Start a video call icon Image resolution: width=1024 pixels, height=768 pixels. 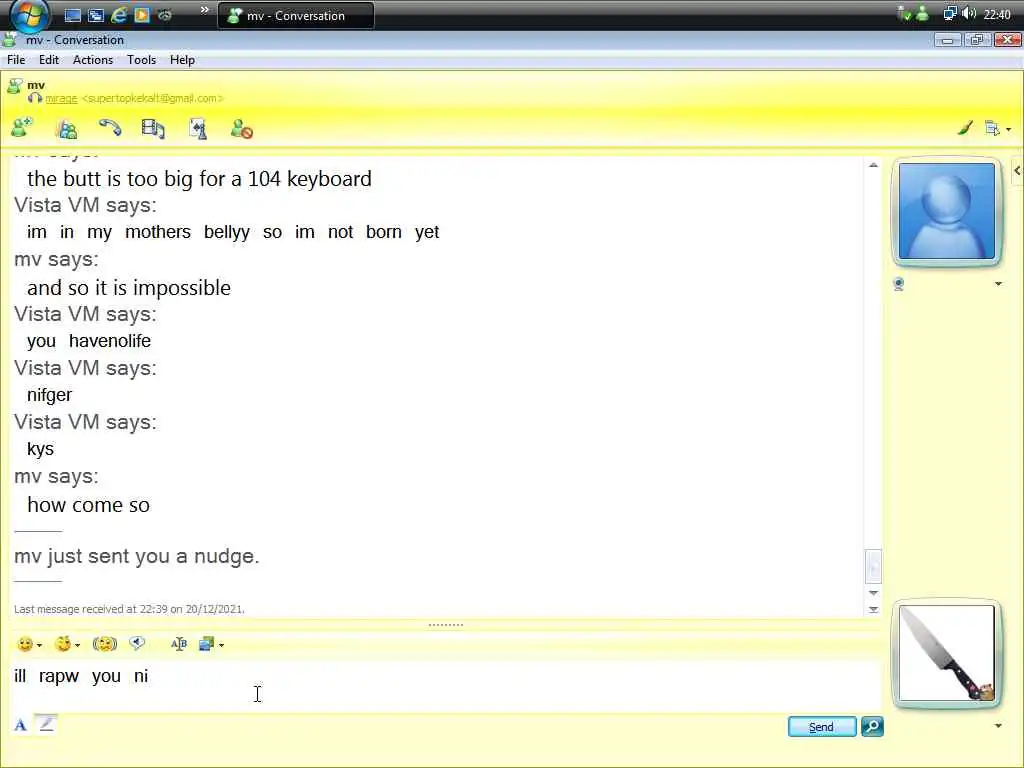click(x=153, y=128)
